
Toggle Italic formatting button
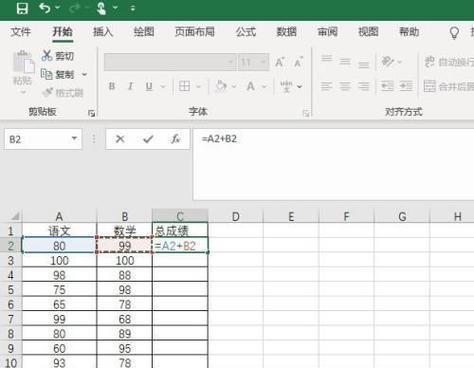click(x=130, y=86)
